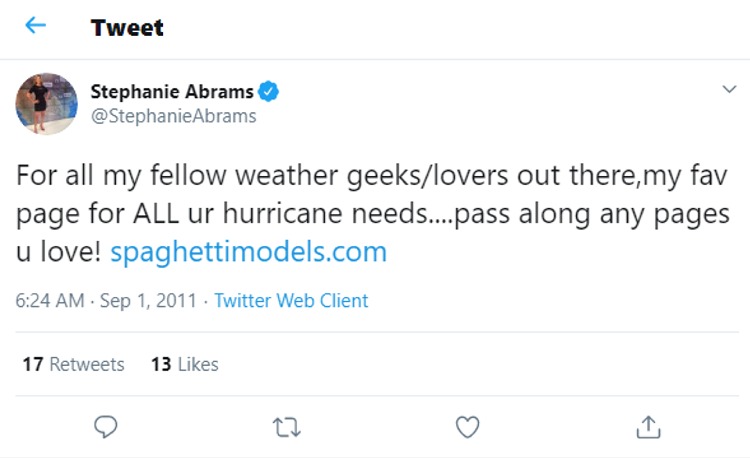Retweet this tweet using the retweet icon
This screenshot has width=750, height=458.
285,427
